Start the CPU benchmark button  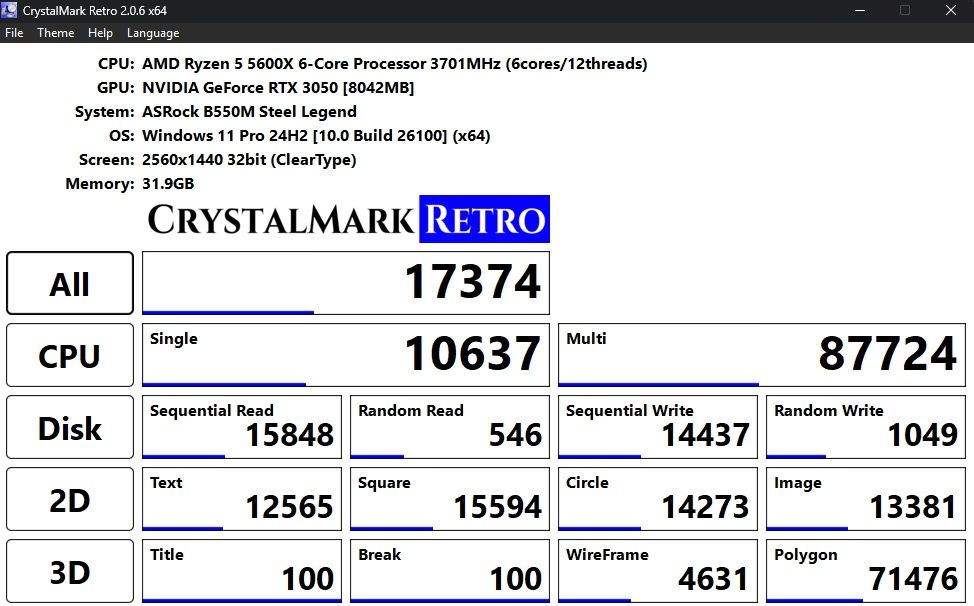[70, 355]
